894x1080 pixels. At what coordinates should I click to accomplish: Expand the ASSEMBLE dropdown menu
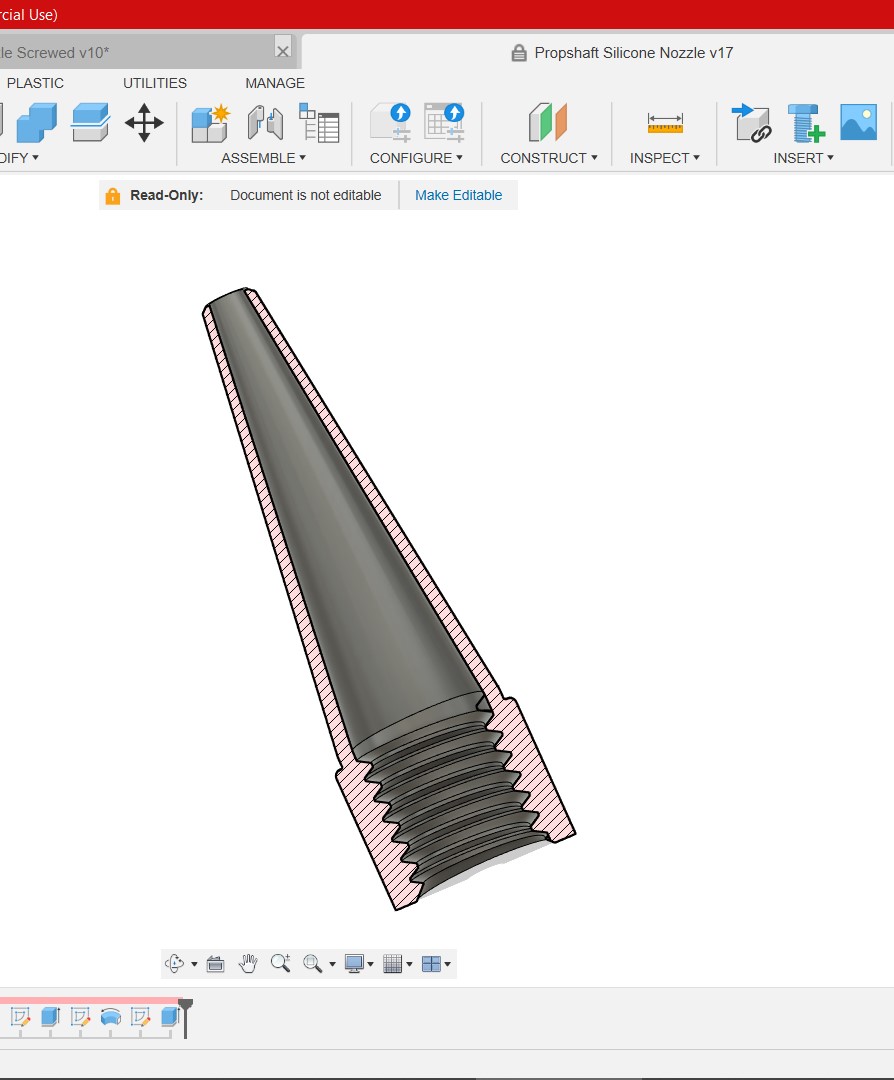tap(264, 158)
